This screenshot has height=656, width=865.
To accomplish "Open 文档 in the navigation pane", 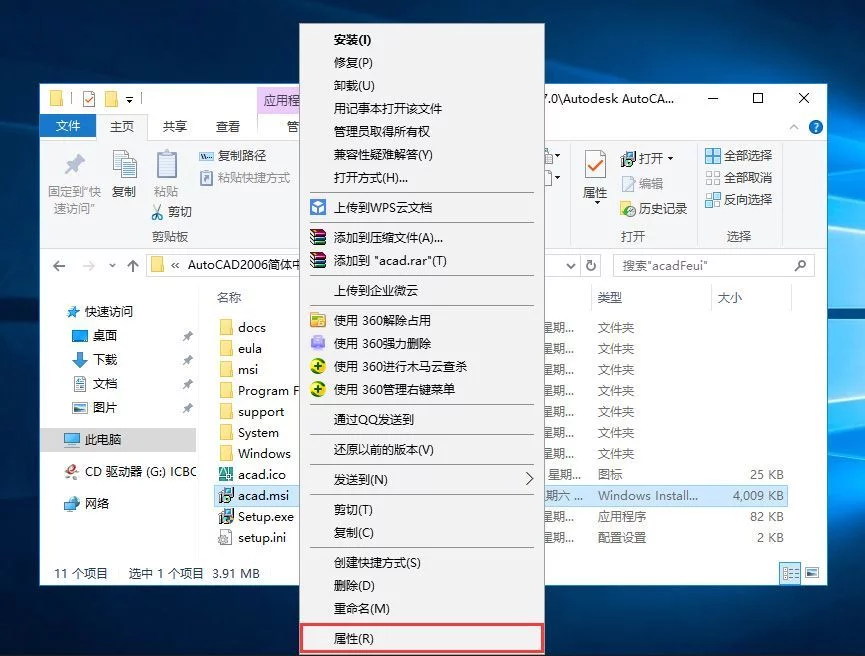I will pyautogui.click(x=95, y=383).
